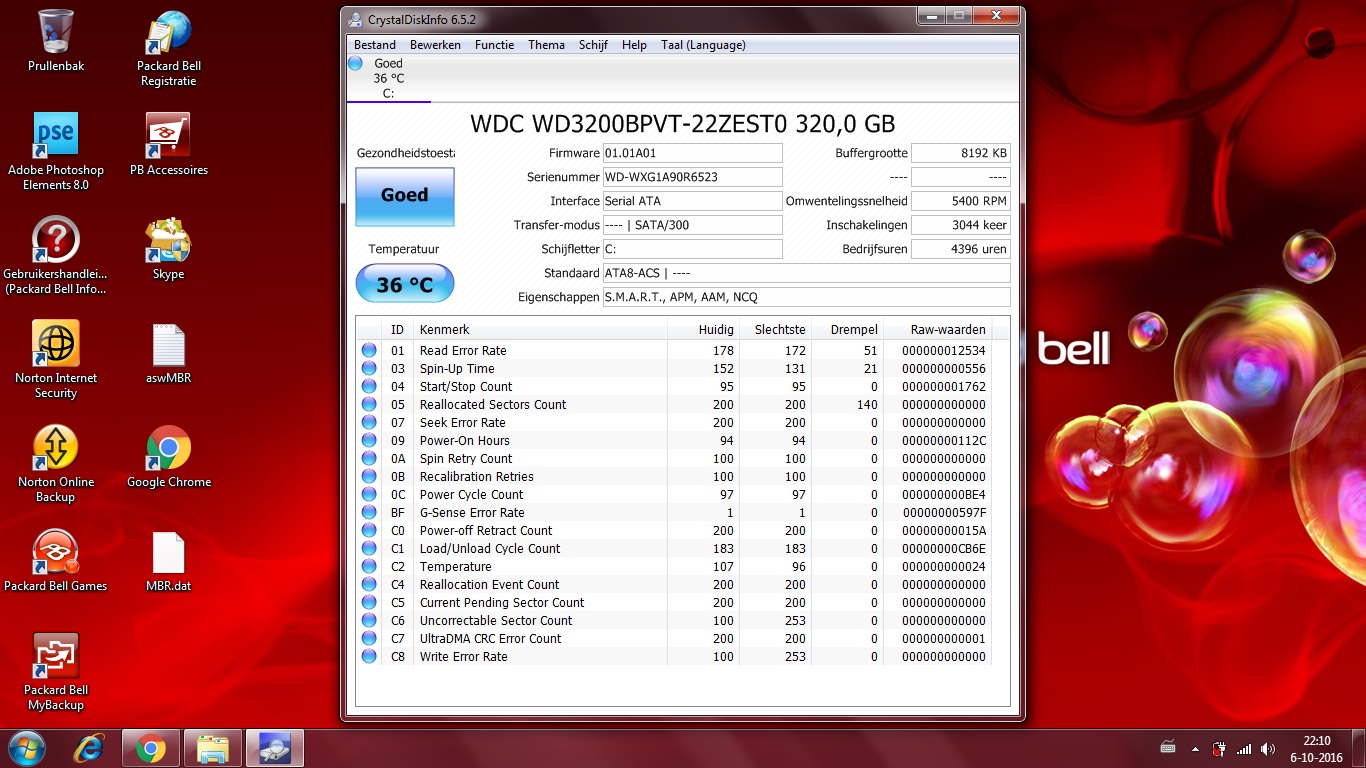Screen dimensions: 1366x768
Task: Click the drive model title WDC WD3200BPVT
Action: point(683,124)
